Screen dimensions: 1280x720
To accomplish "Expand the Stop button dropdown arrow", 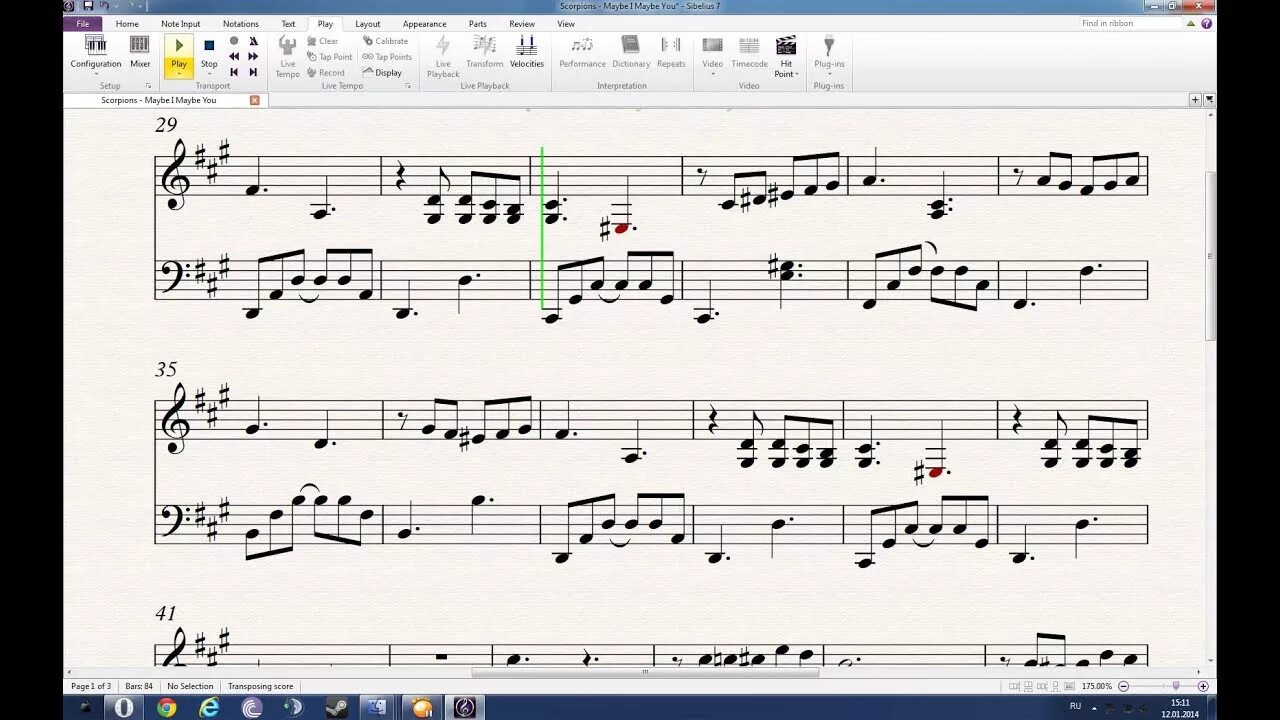I will click(x=209, y=74).
